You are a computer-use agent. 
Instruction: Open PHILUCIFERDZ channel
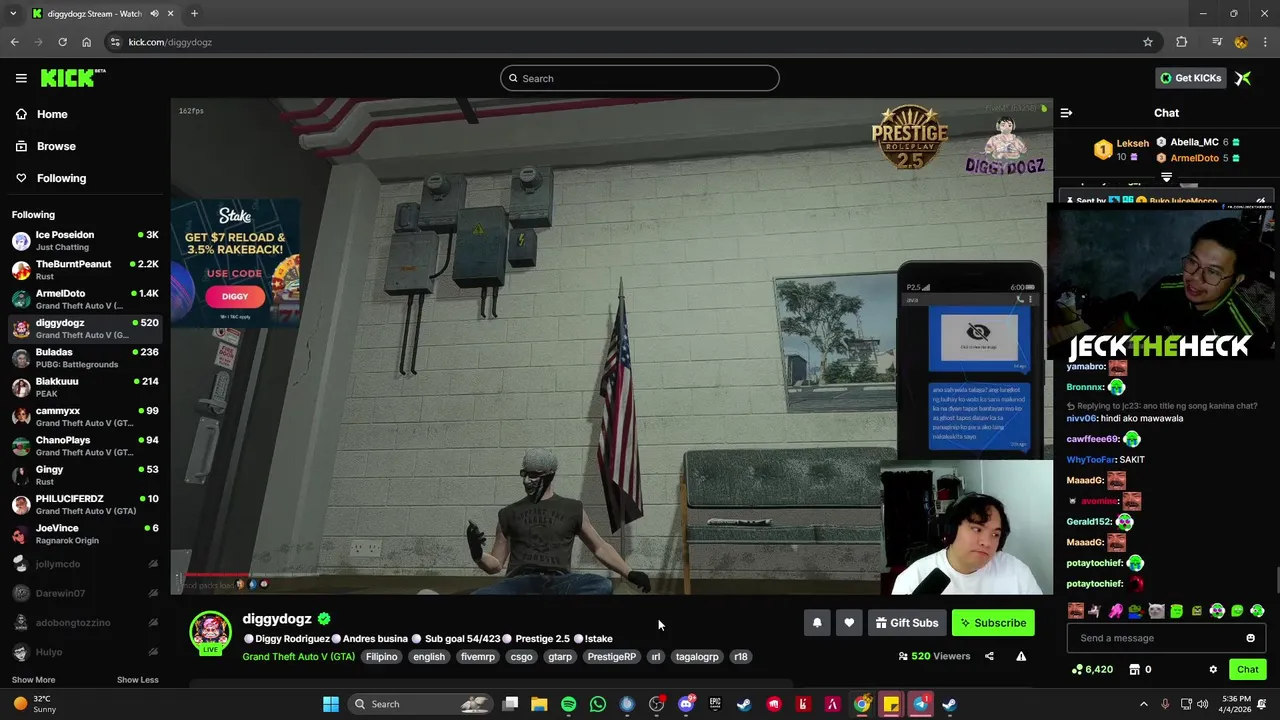click(85, 504)
